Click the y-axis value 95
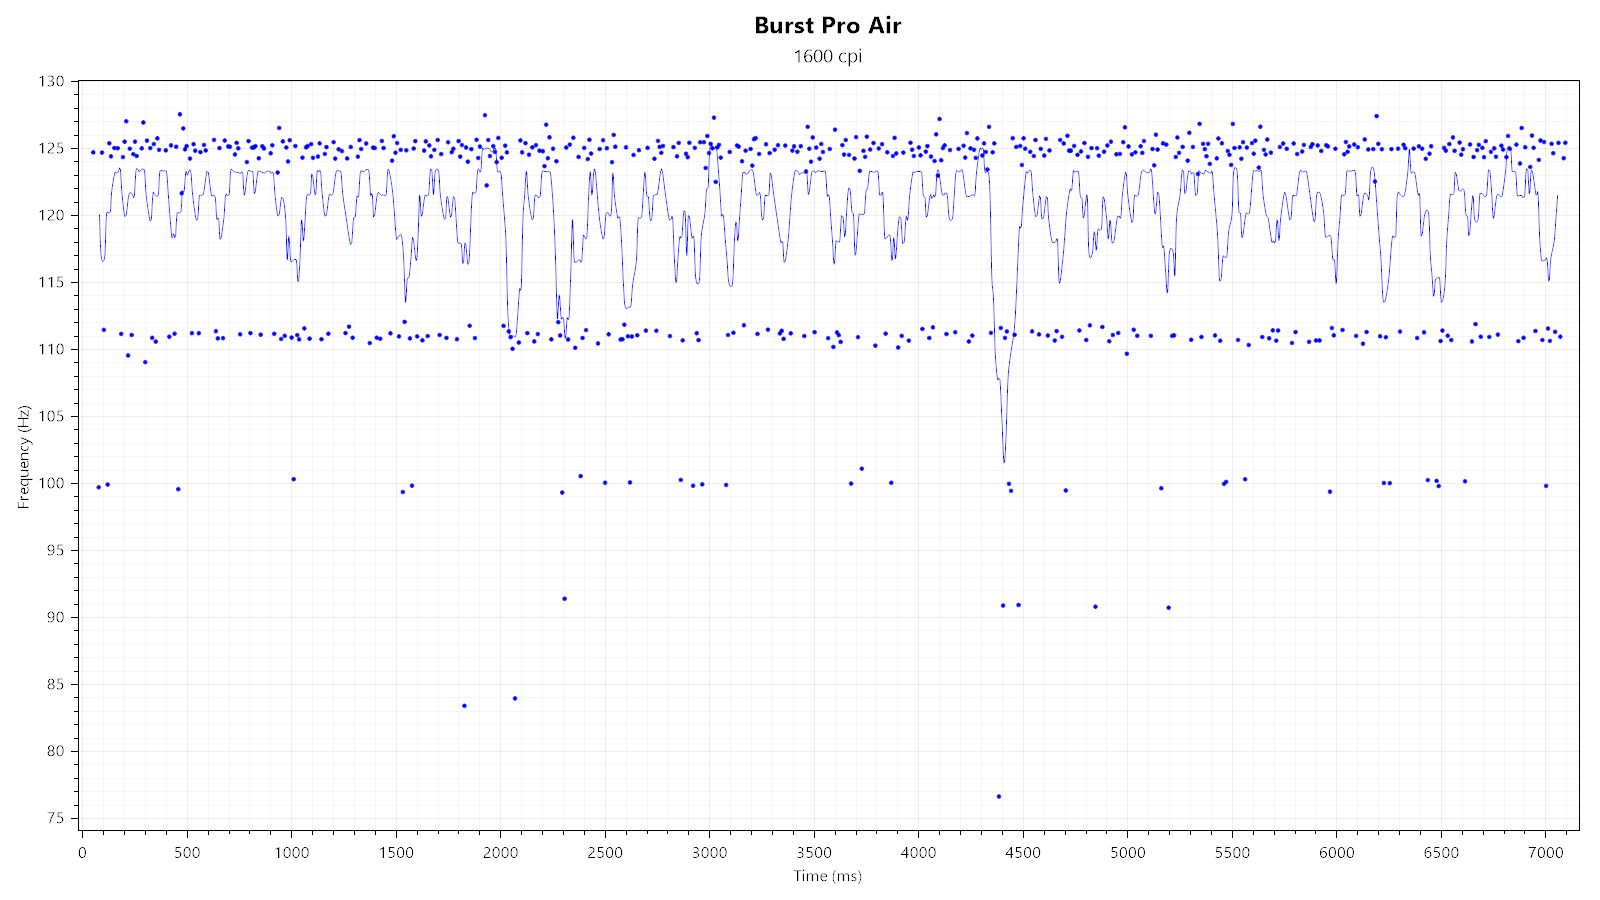The image size is (1600, 900). (x=56, y=550)
